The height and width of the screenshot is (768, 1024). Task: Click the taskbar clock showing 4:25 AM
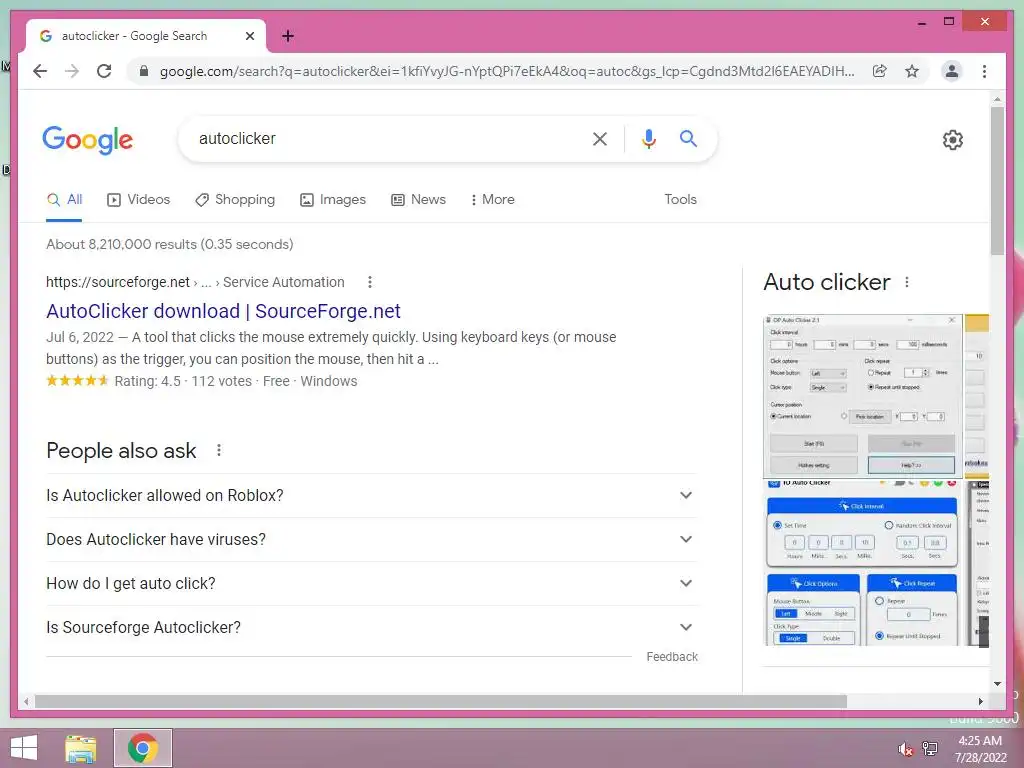(980, 749)
